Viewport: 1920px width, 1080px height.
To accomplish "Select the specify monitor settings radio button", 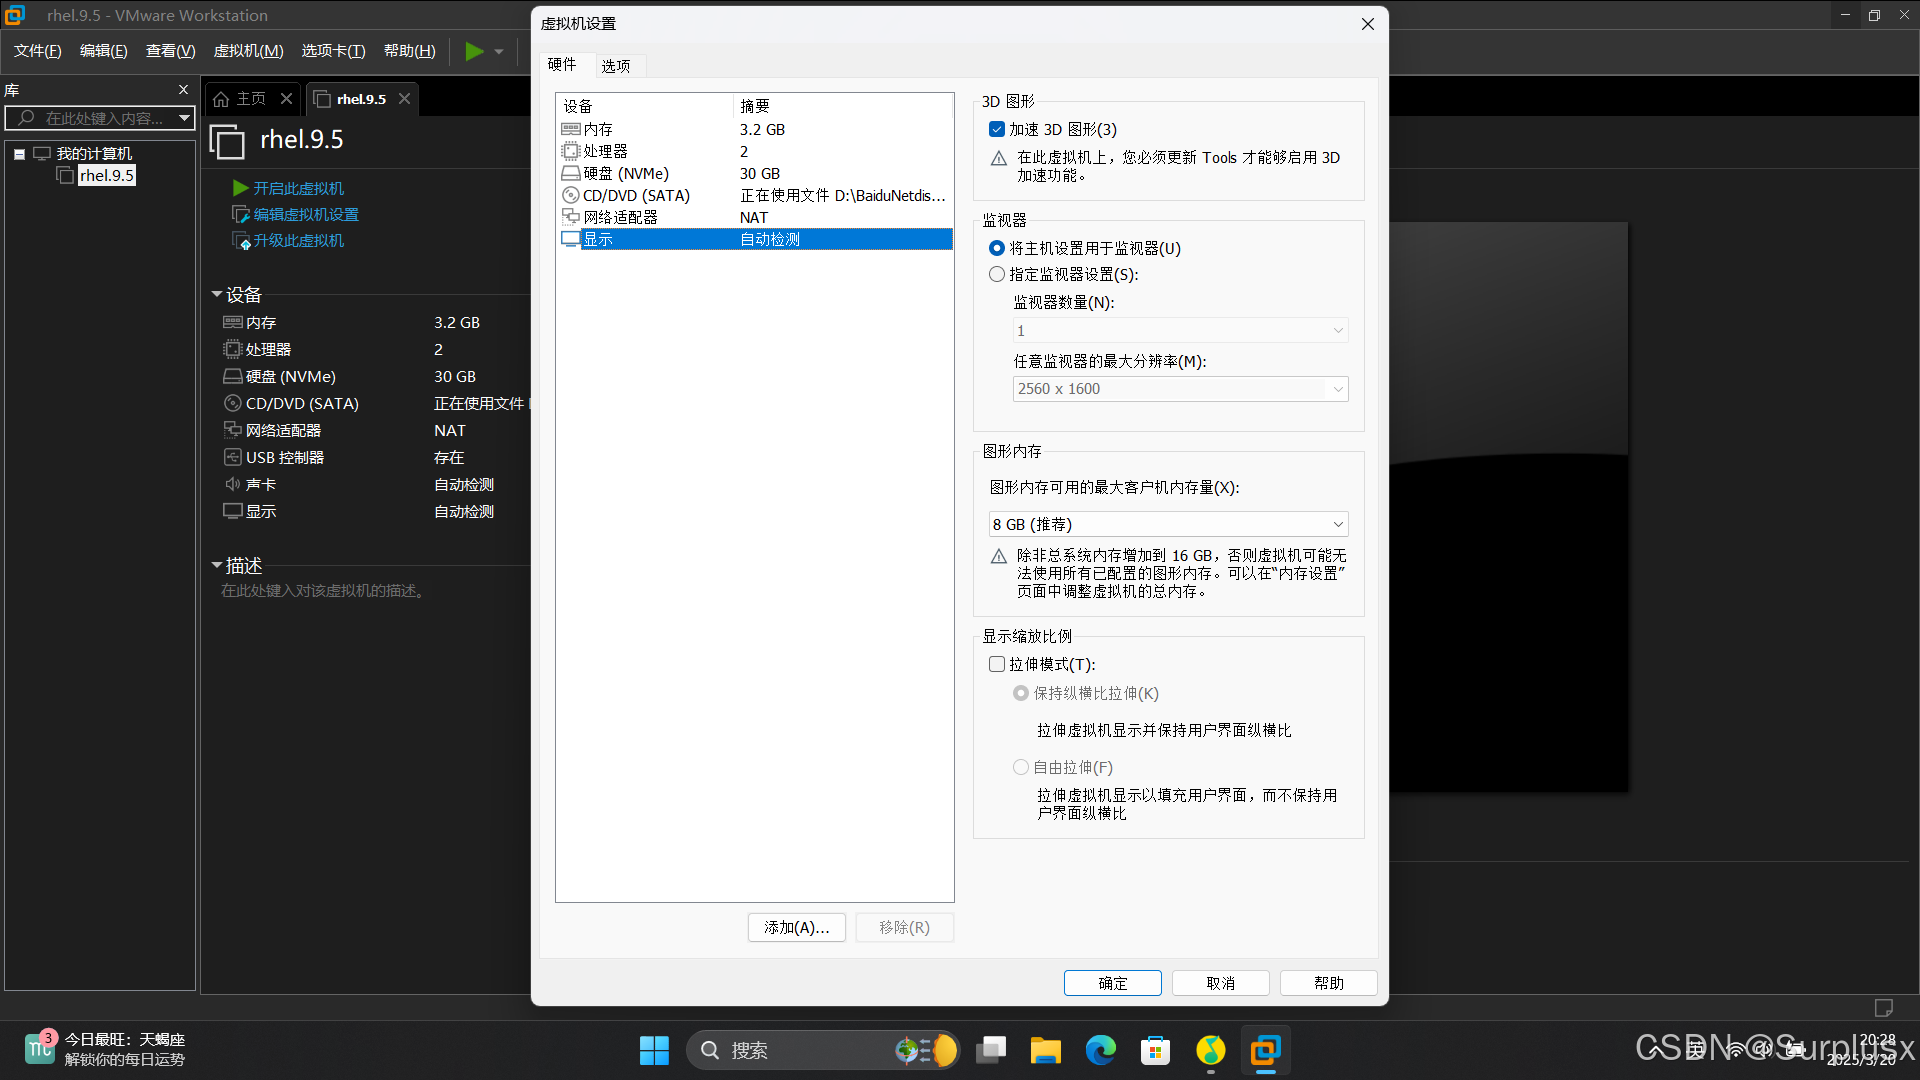I will click(x=997, y=274).
